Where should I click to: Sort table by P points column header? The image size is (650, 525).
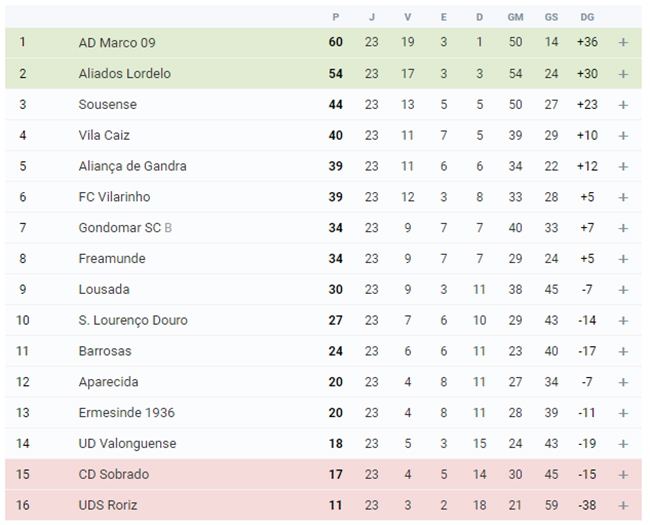336,17
